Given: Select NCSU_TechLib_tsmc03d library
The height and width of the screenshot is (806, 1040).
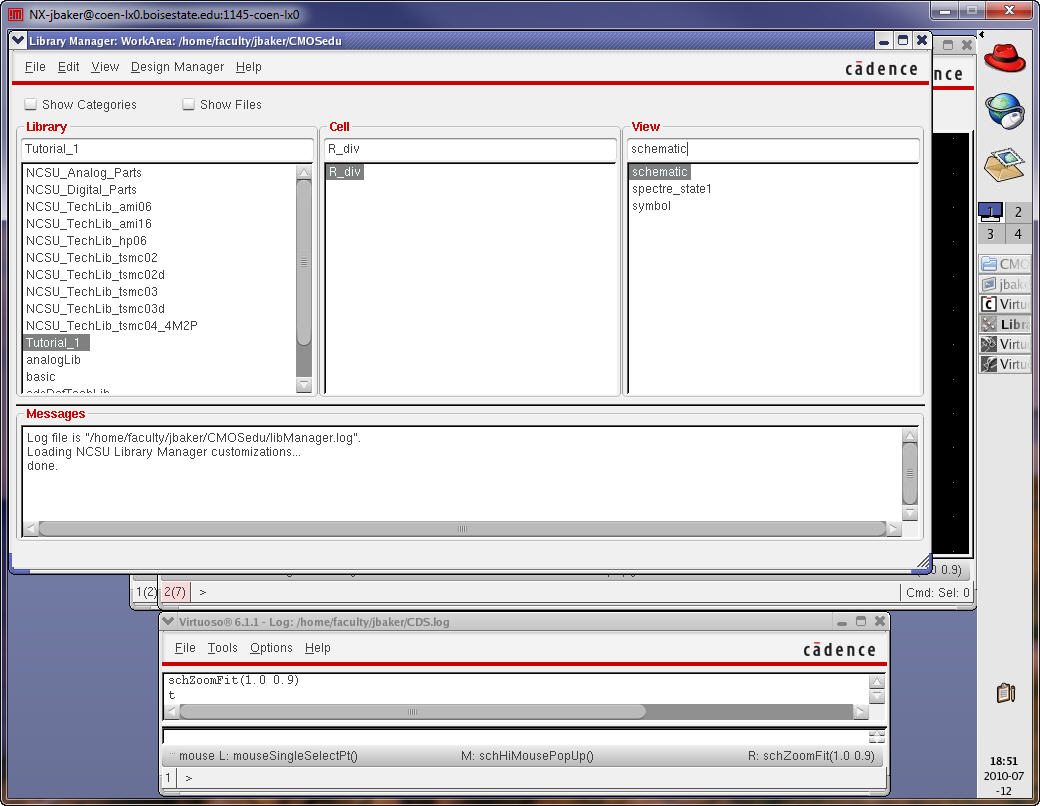Looking at the screenshot, I should tap(95, 308).
